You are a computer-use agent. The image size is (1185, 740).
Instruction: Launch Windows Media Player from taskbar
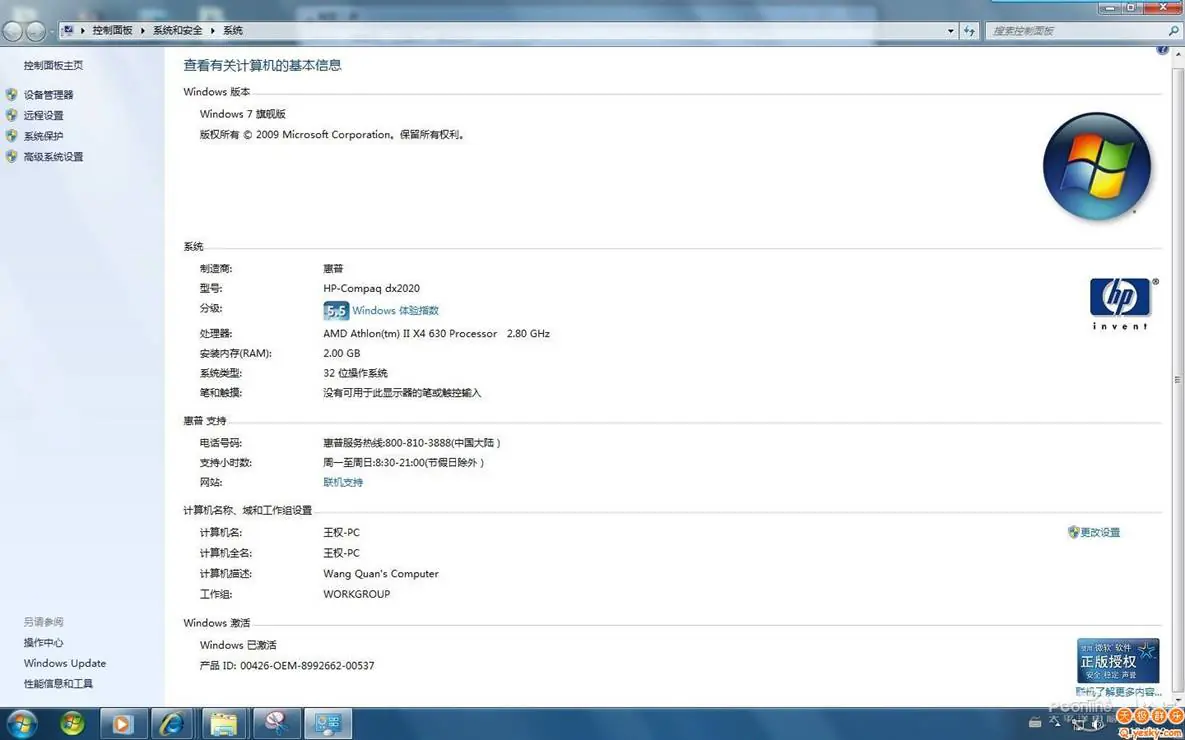[122, 723]
